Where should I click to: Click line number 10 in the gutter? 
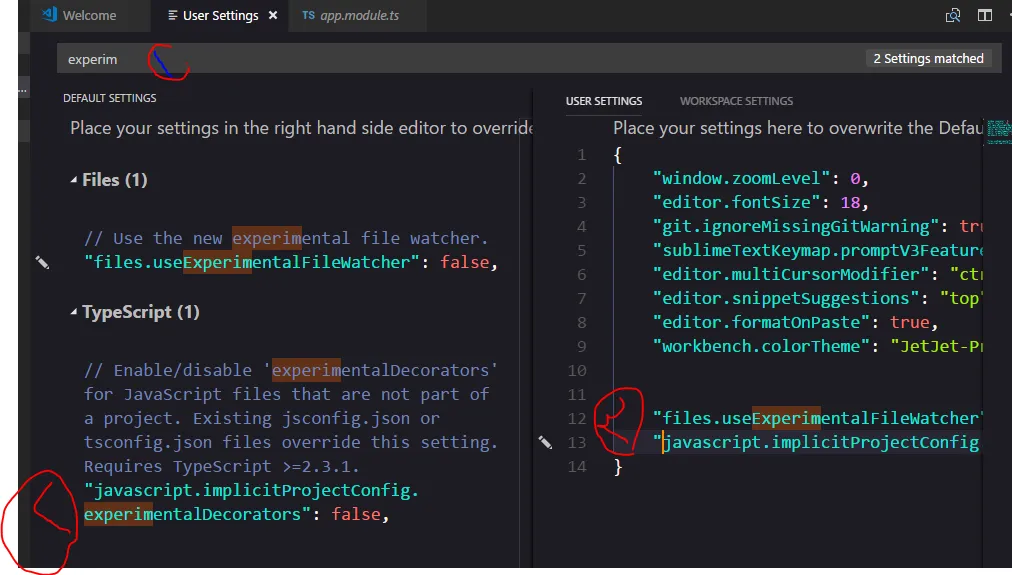pyautogui.click(x=577, y=370)
